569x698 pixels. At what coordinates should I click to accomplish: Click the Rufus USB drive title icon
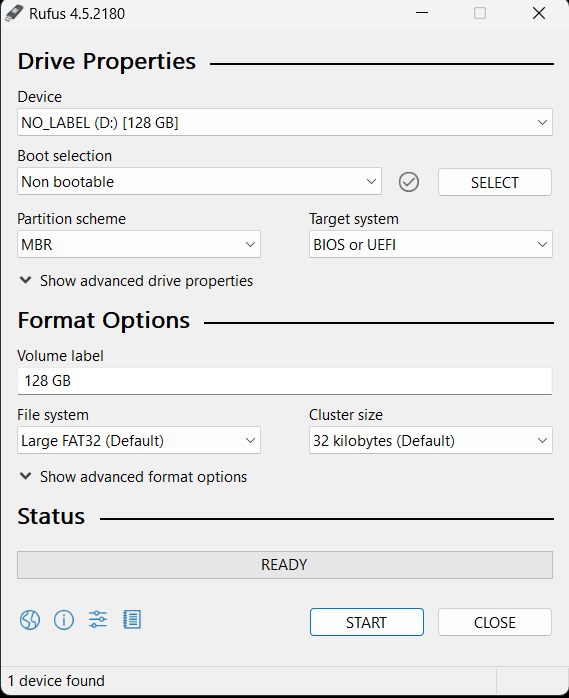(14, 13)
